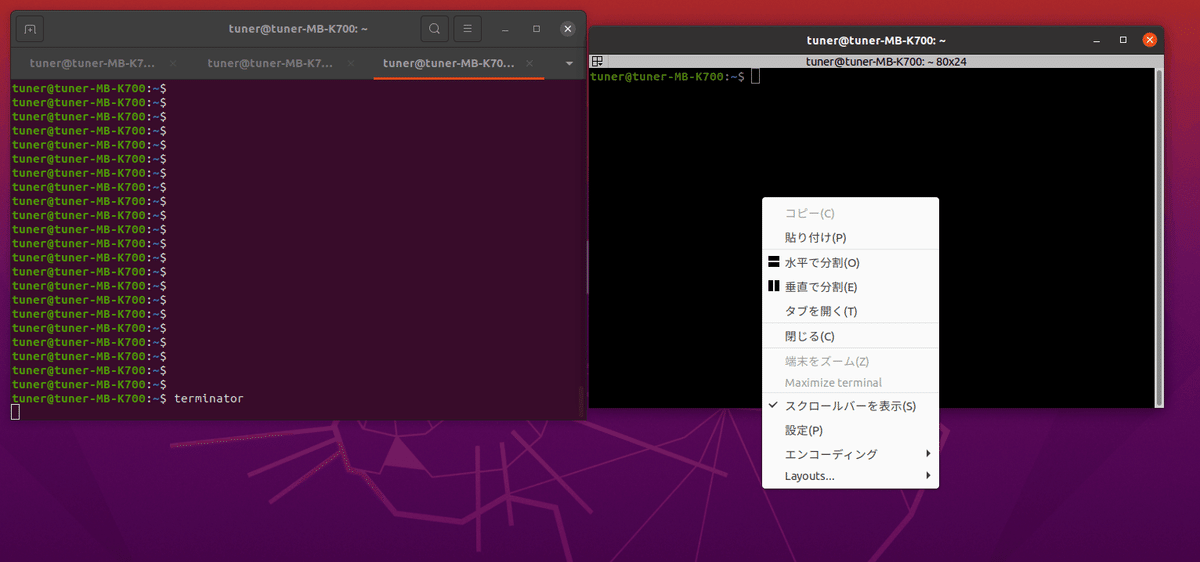
Task: Click the prompt in the Terminator terminal
Action: point(667,76)
